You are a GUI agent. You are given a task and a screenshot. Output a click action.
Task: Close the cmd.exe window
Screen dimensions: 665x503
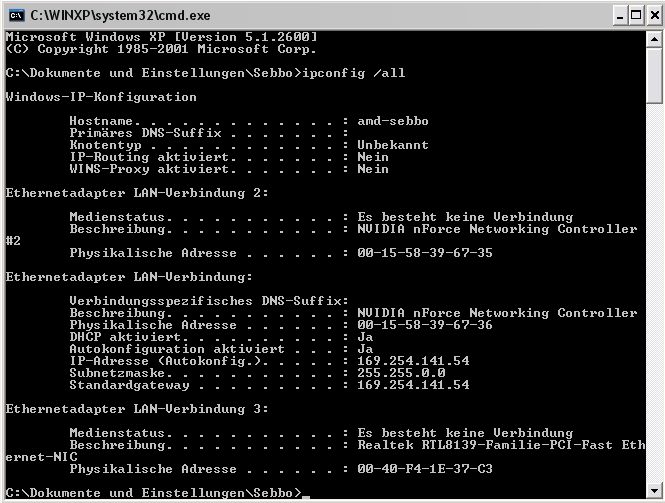tap(655, 16)
